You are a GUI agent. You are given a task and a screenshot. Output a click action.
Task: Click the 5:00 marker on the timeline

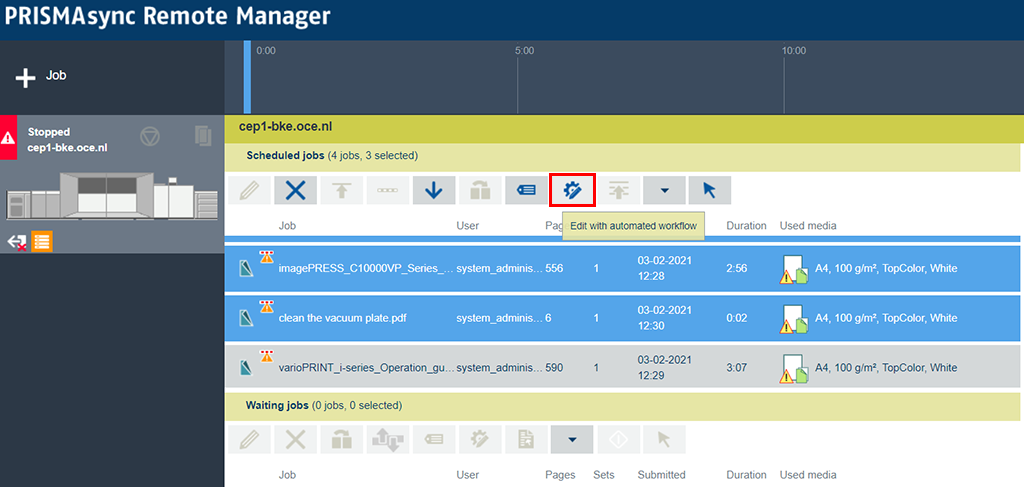click(x=525, y=51)
